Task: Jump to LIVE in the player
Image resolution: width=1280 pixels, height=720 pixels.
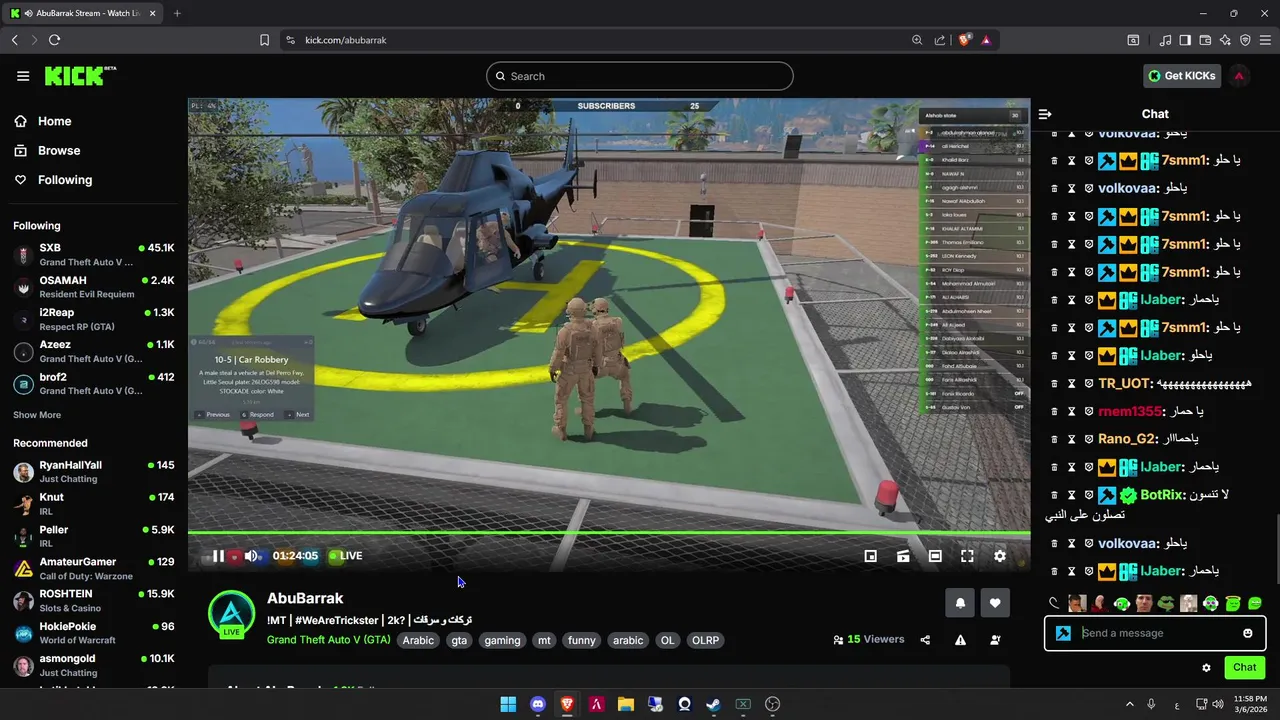Action: pyautogui.click(x=346, y=556)
